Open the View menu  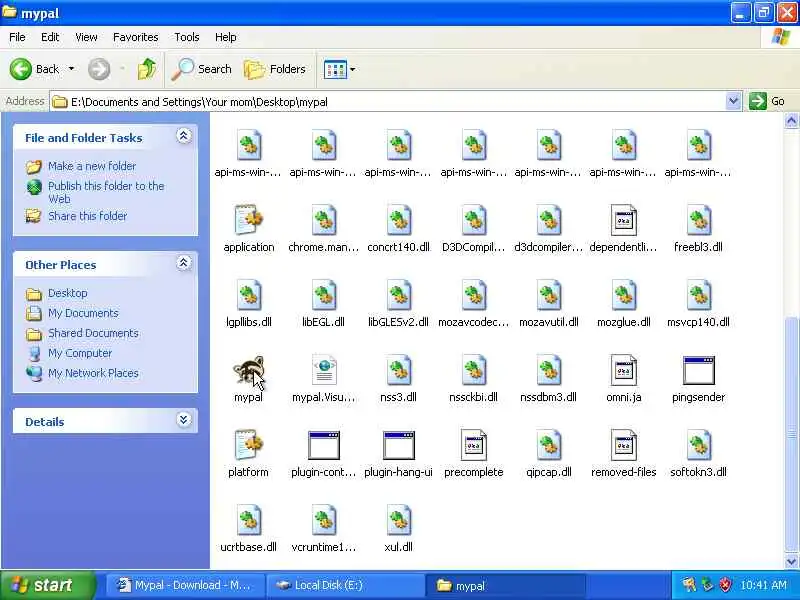86,37
